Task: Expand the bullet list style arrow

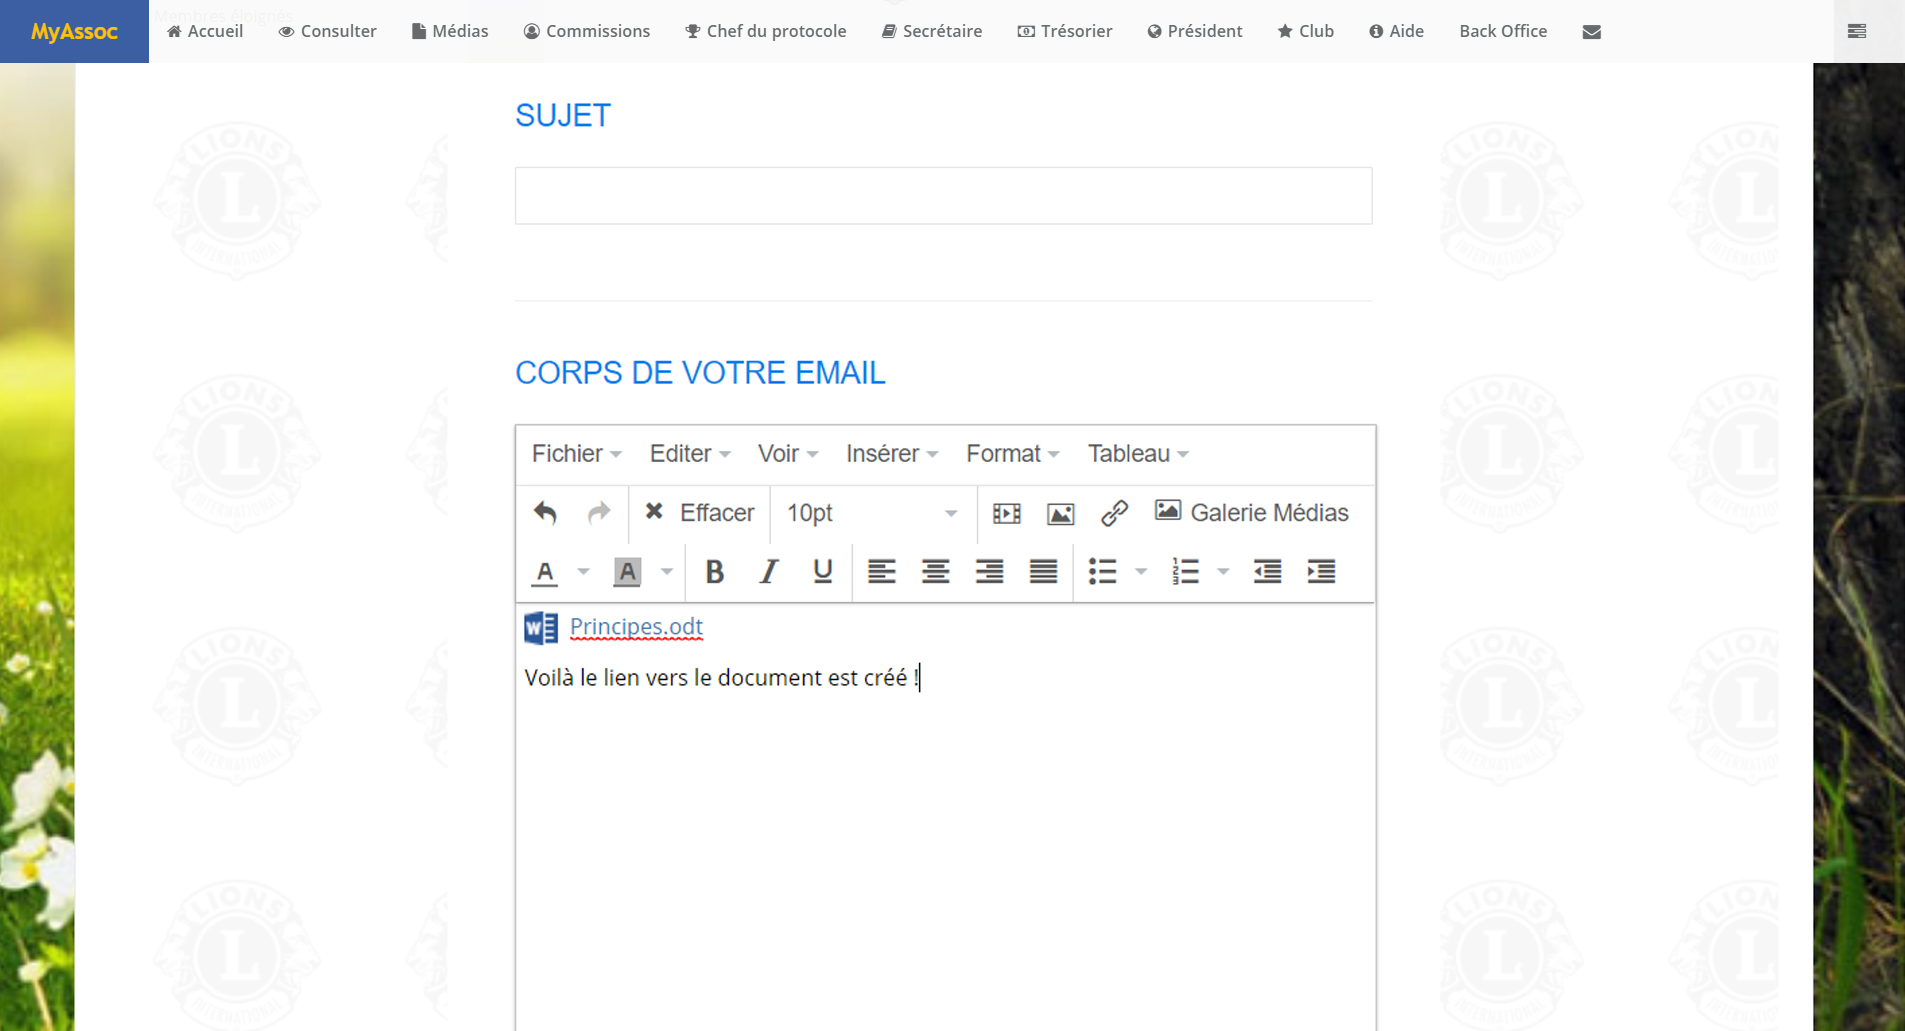Action: [x=1141, y=571]
